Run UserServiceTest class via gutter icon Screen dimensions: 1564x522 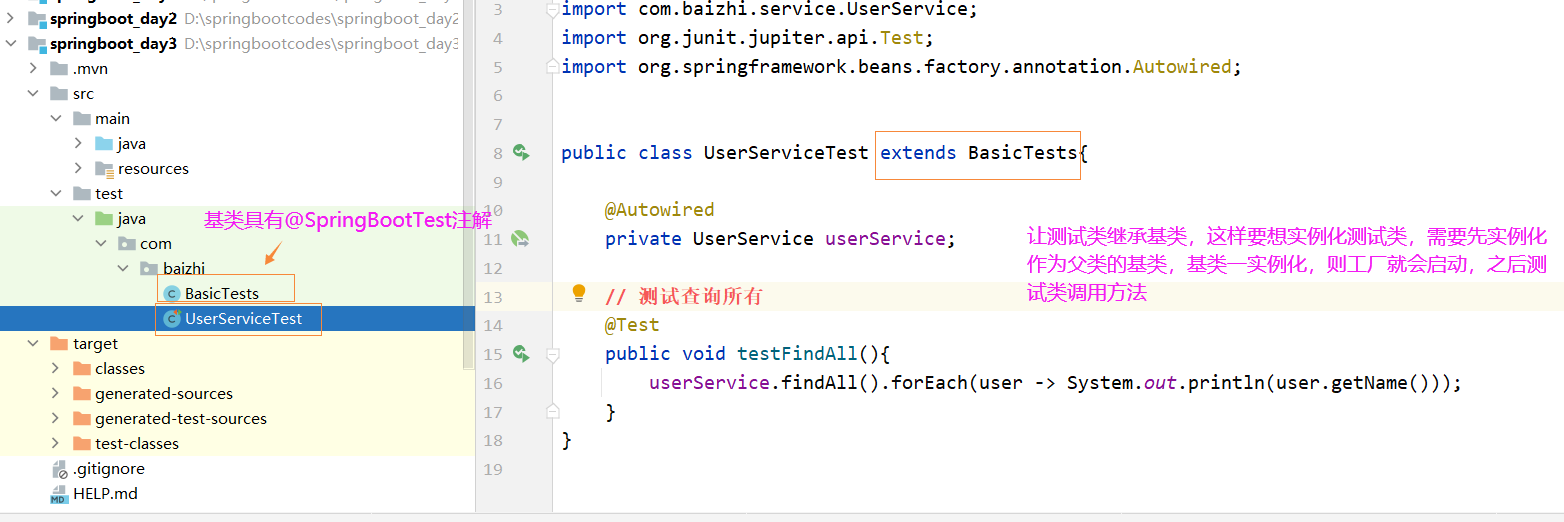(x=520, y=152)
